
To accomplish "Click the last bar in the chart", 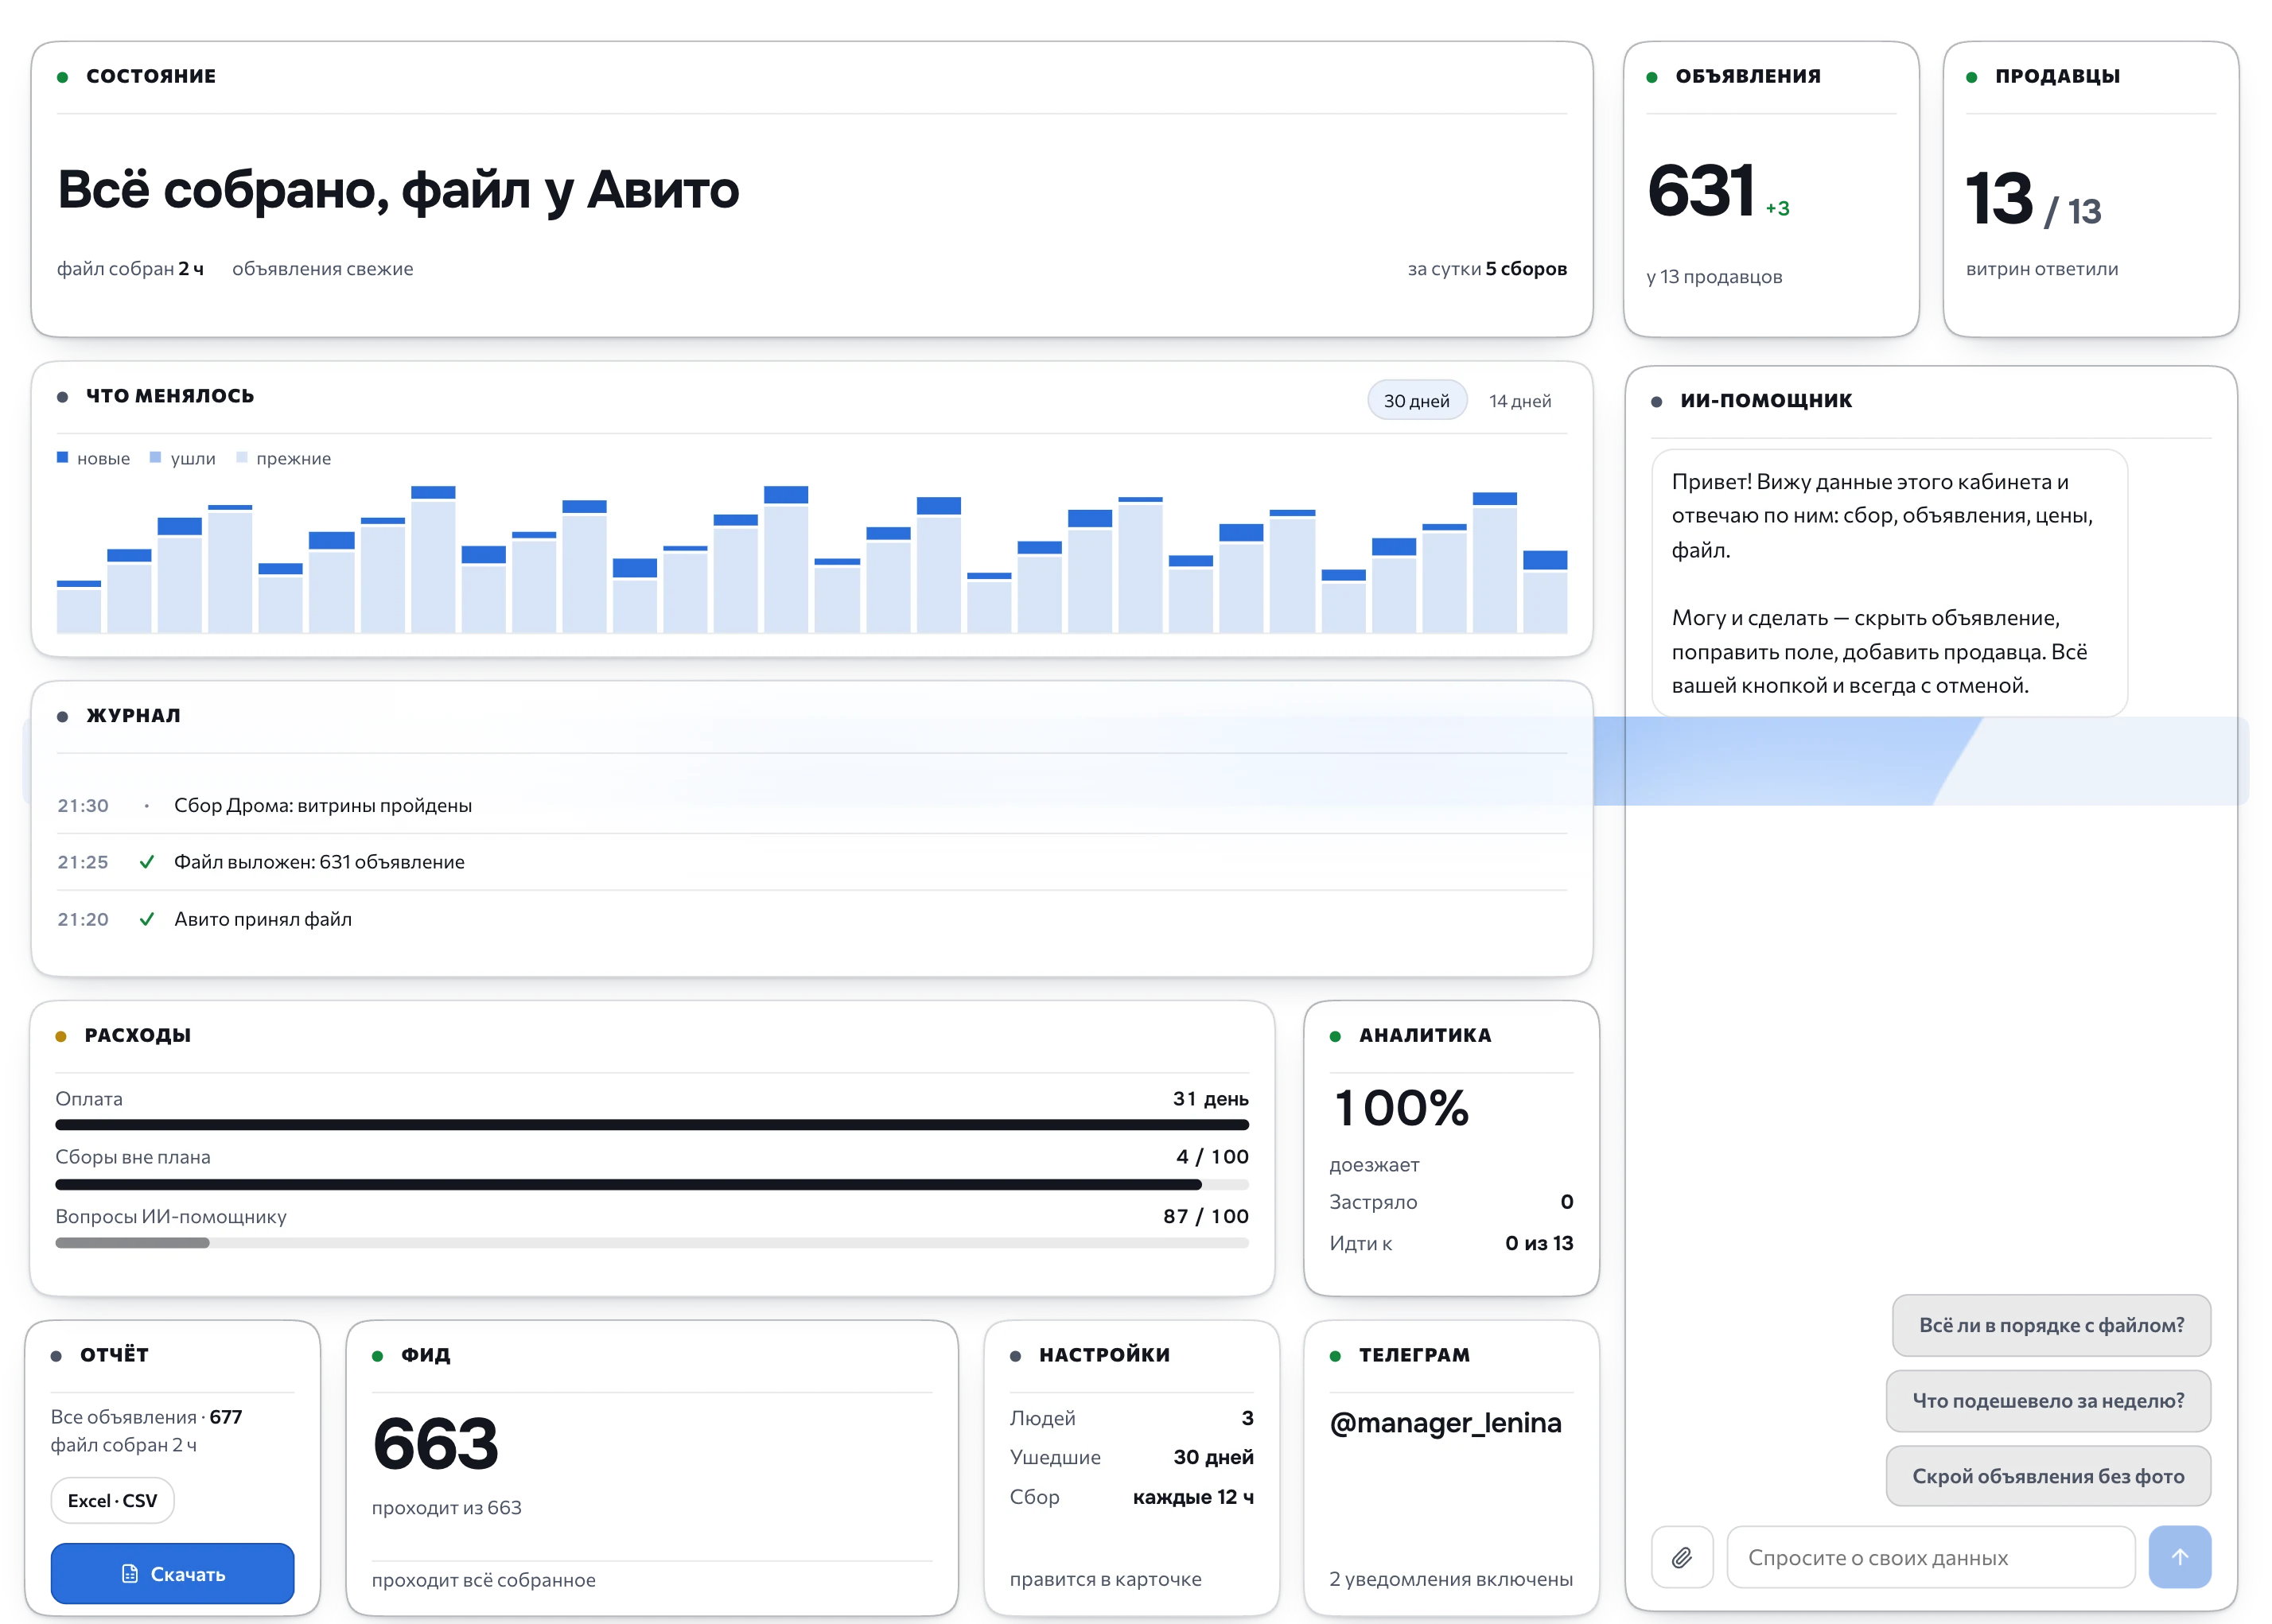I will click(x=1544, y=591).
